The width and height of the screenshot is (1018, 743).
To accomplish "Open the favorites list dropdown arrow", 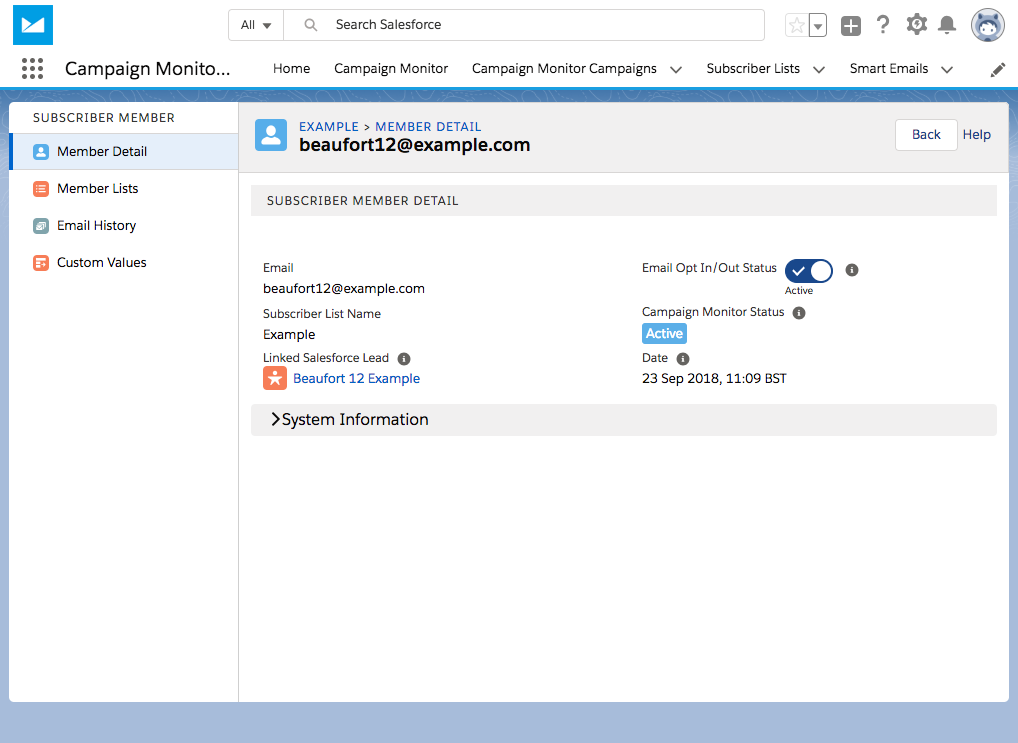I will (818, 25).
